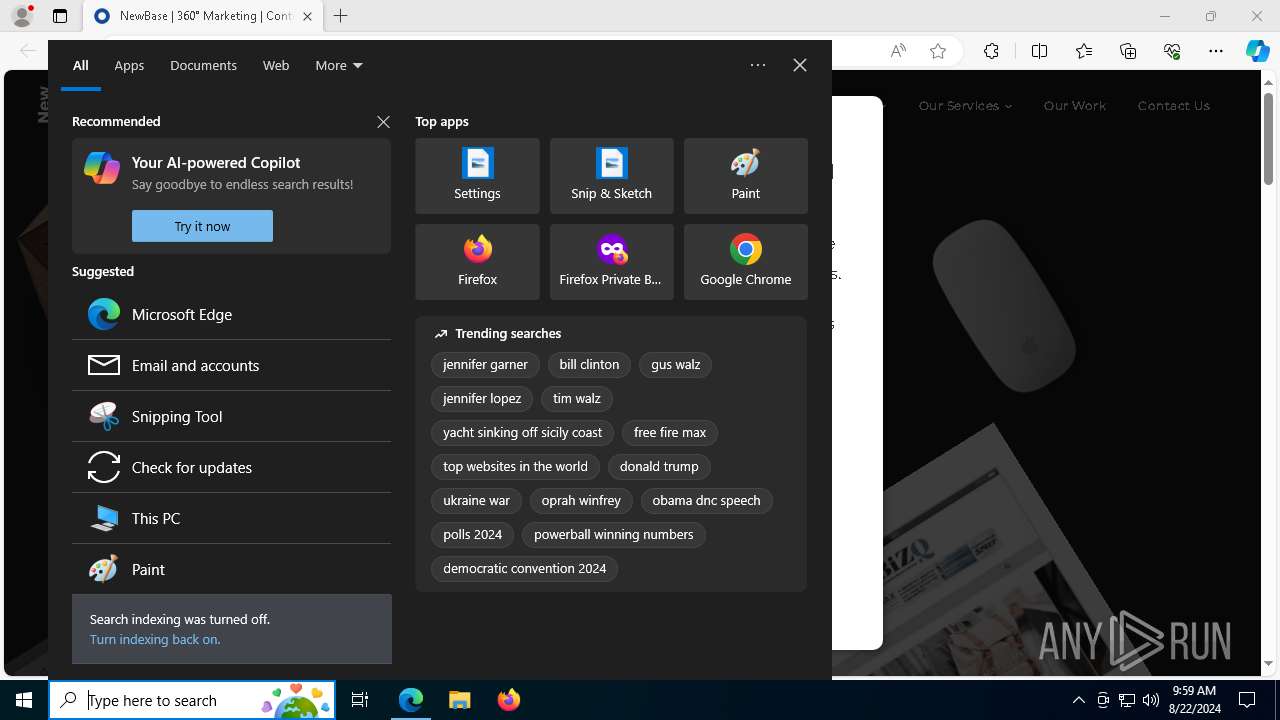
Task: Open Email and accounts suggestion
Action: click(231, 365)
